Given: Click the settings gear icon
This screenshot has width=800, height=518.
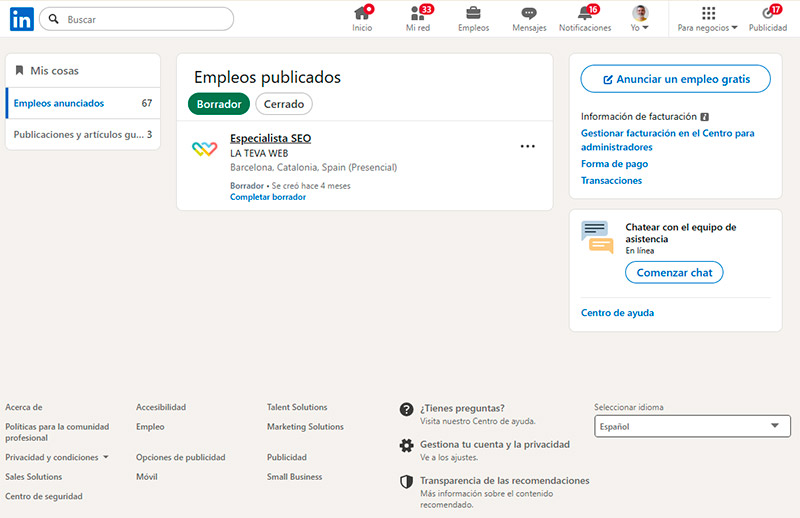Looking at the screenshot, I should (x=406, y=446).
